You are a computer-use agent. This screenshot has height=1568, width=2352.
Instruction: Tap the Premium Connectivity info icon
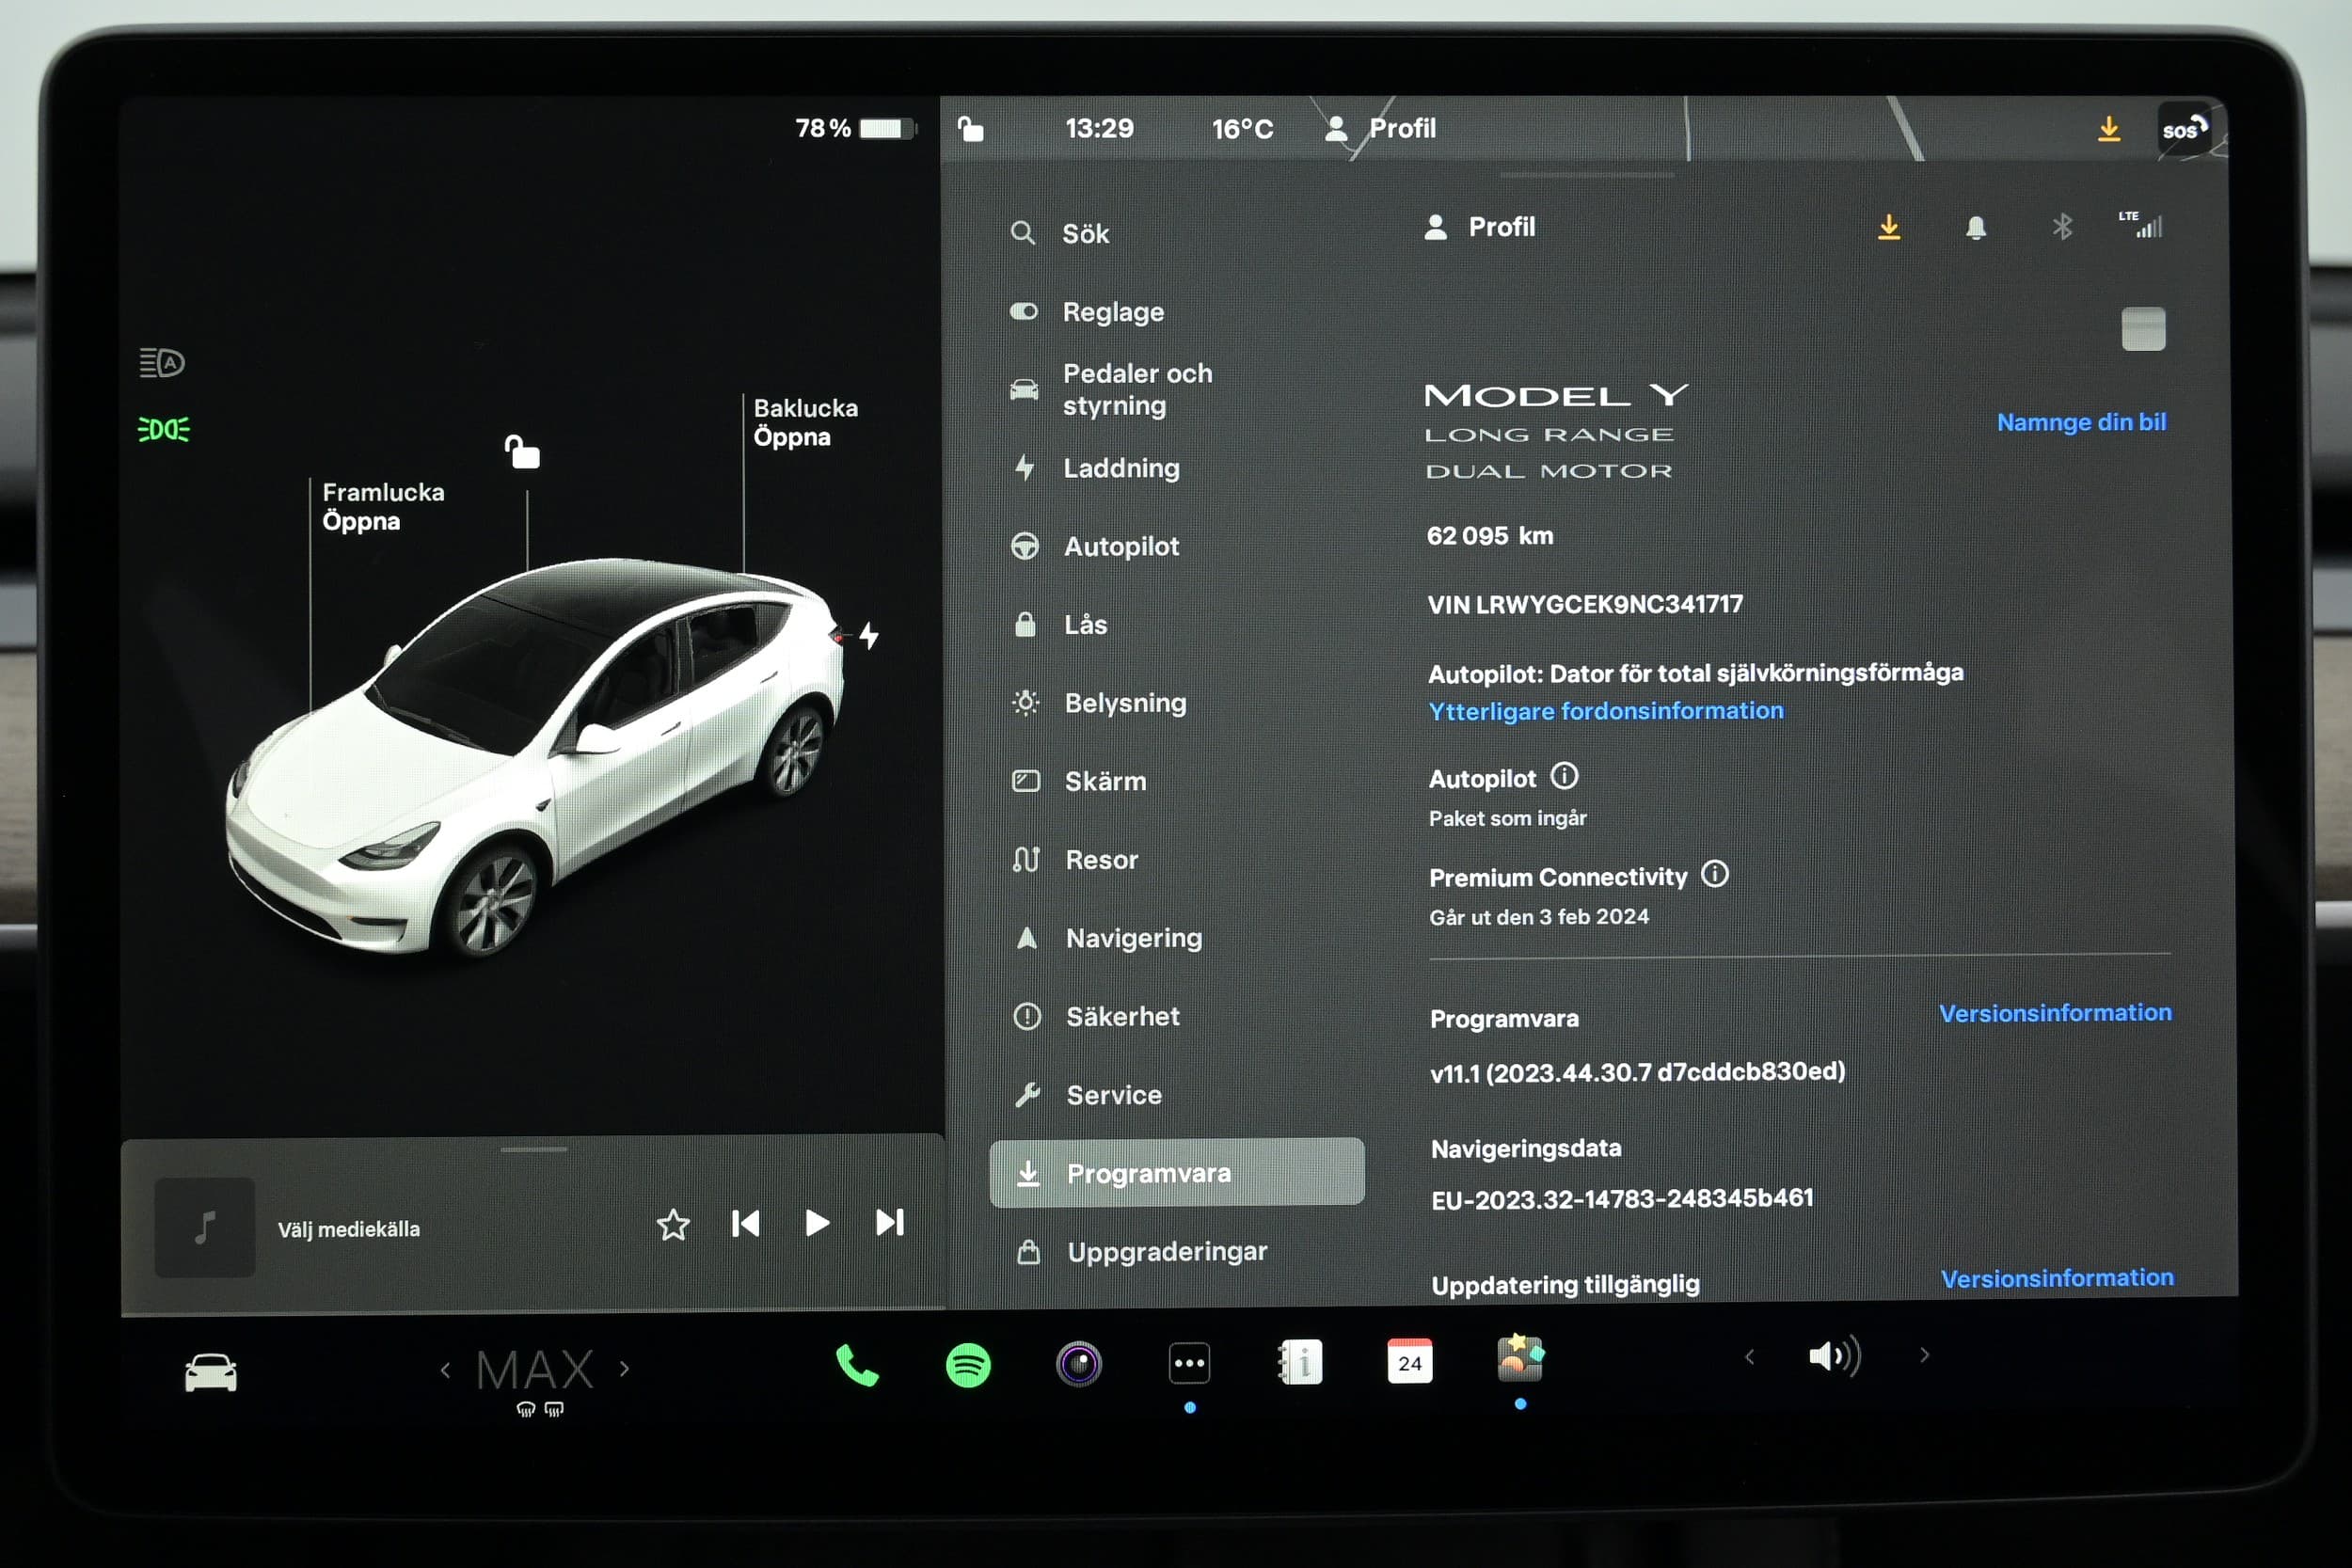point(1715,874)
